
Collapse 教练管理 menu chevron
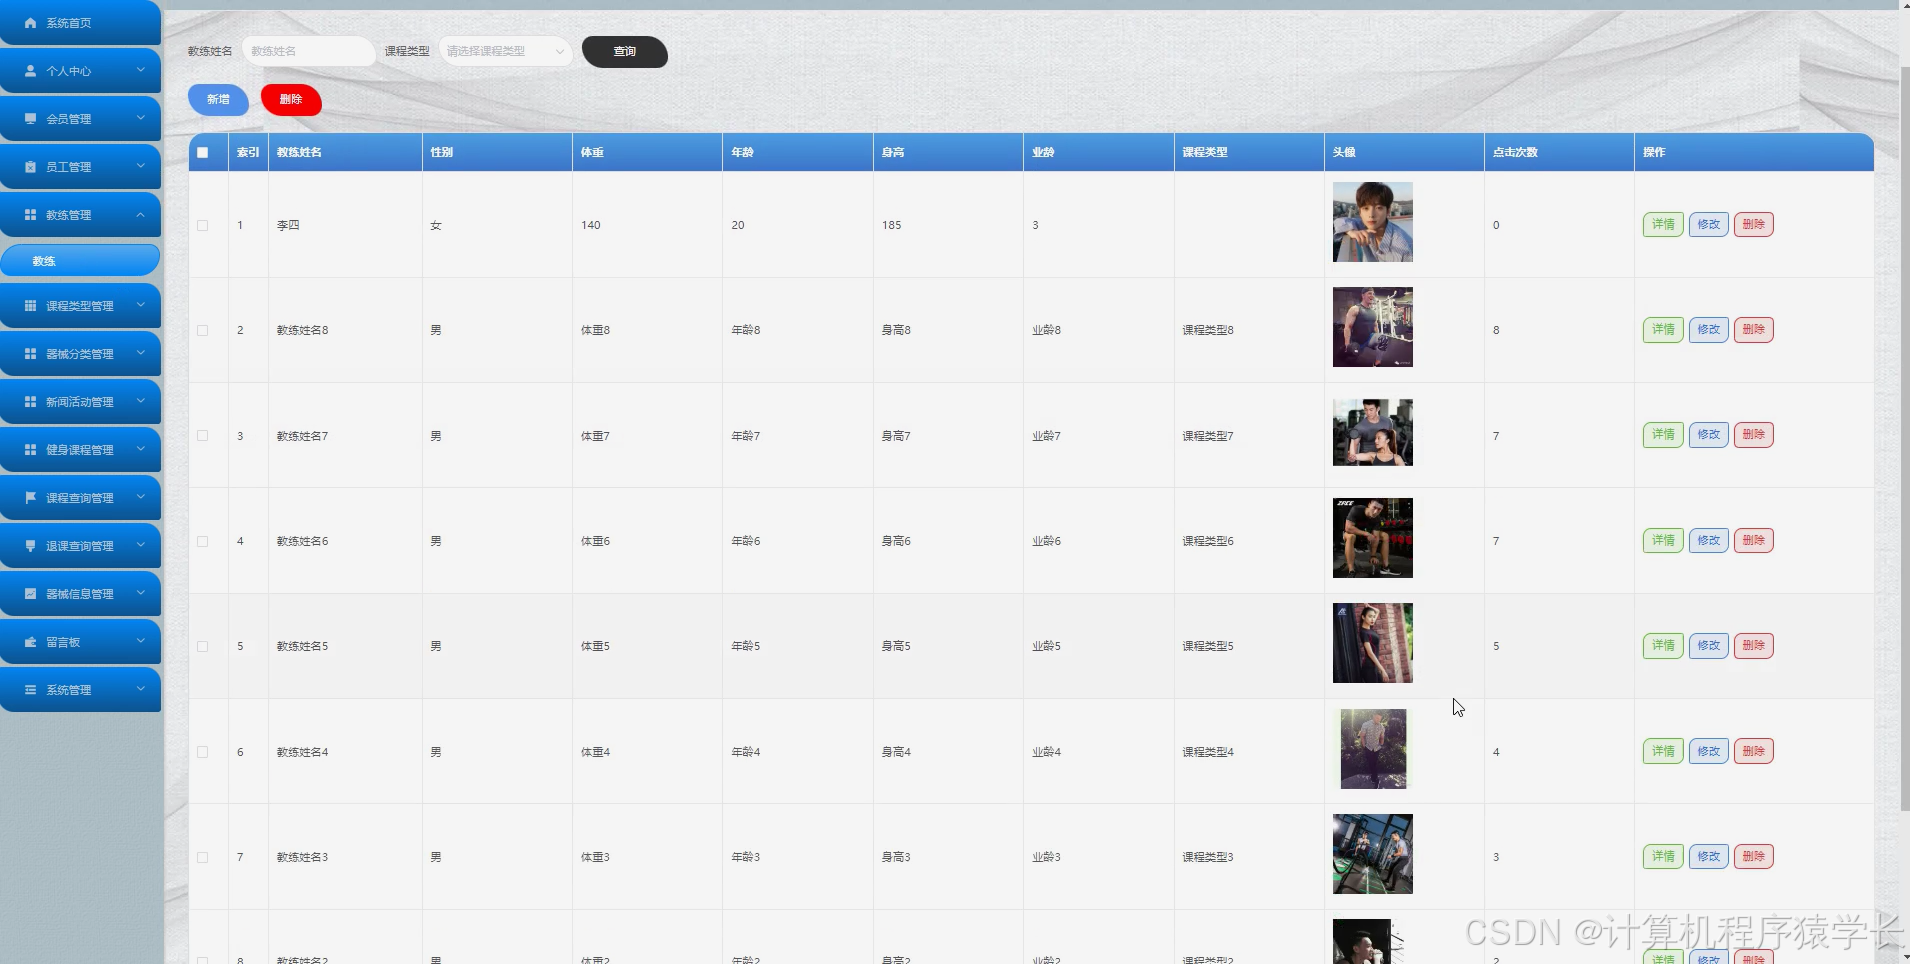click(141, 214)
